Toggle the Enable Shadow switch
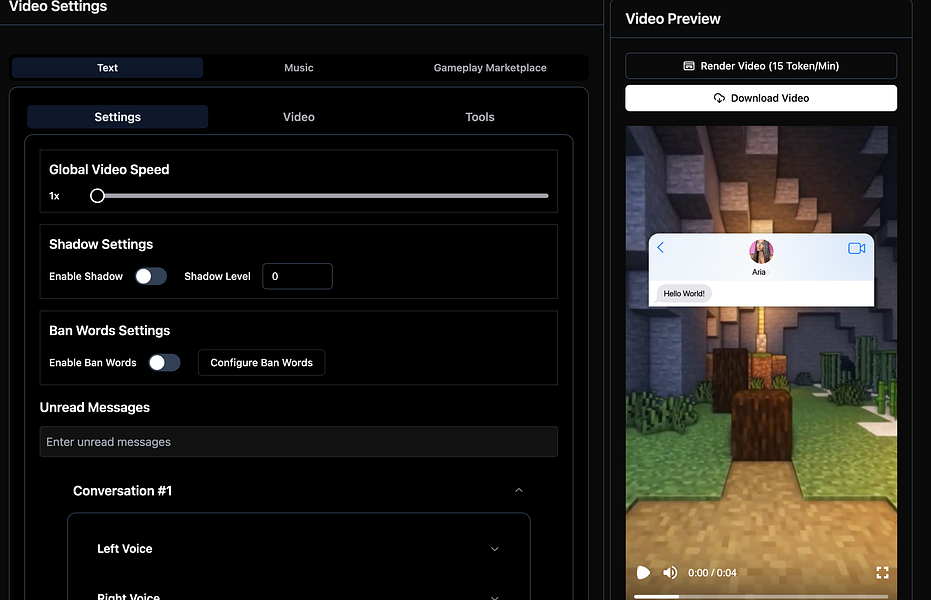Viewport: 931px width, 600px height. pos(151,277)
